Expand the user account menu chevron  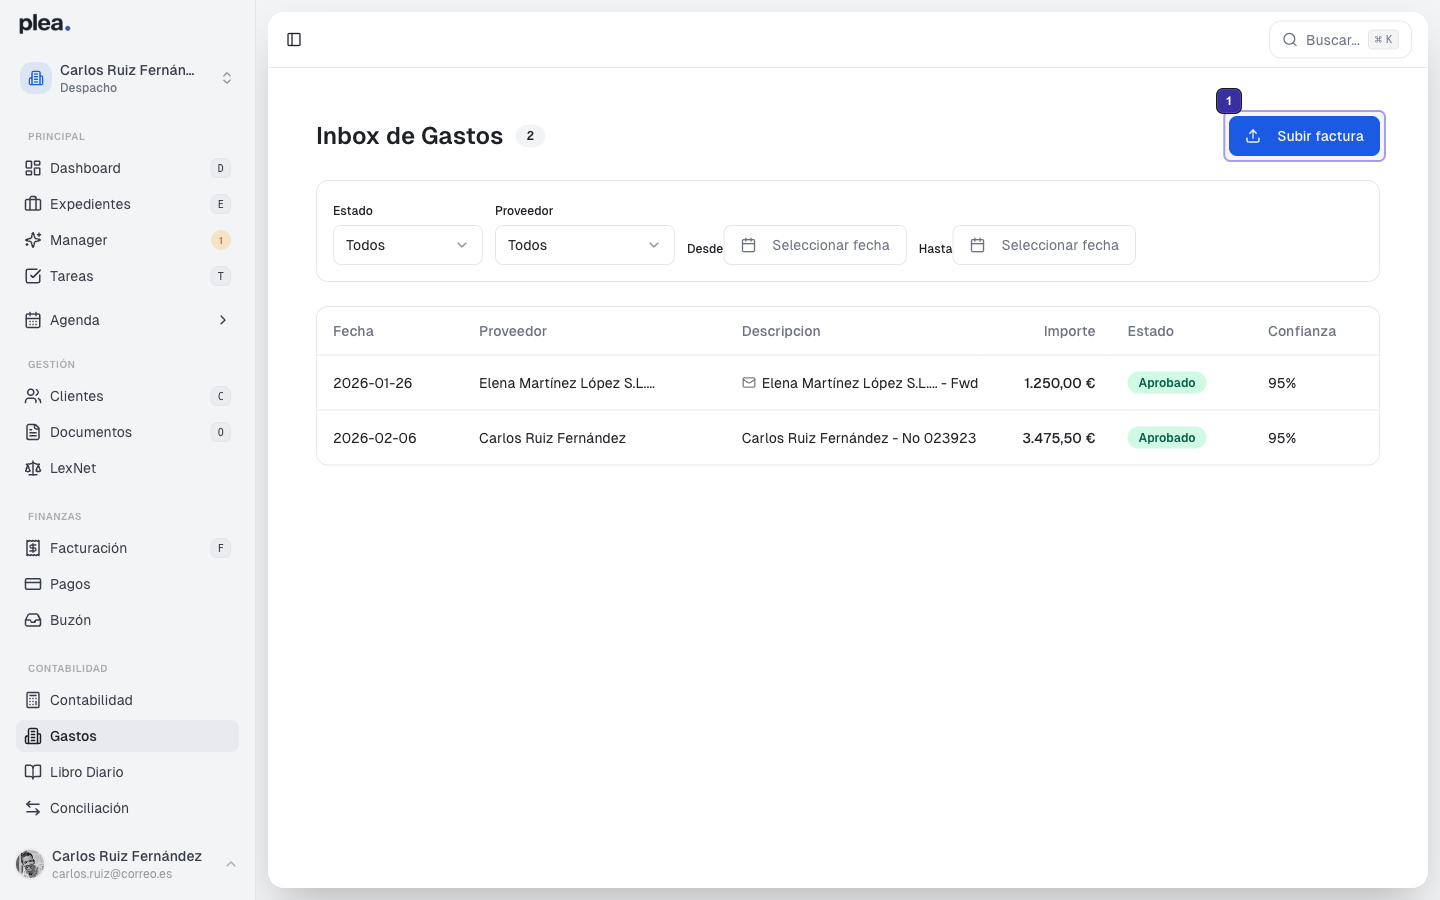pyautogui.click(x=231, y=864)
